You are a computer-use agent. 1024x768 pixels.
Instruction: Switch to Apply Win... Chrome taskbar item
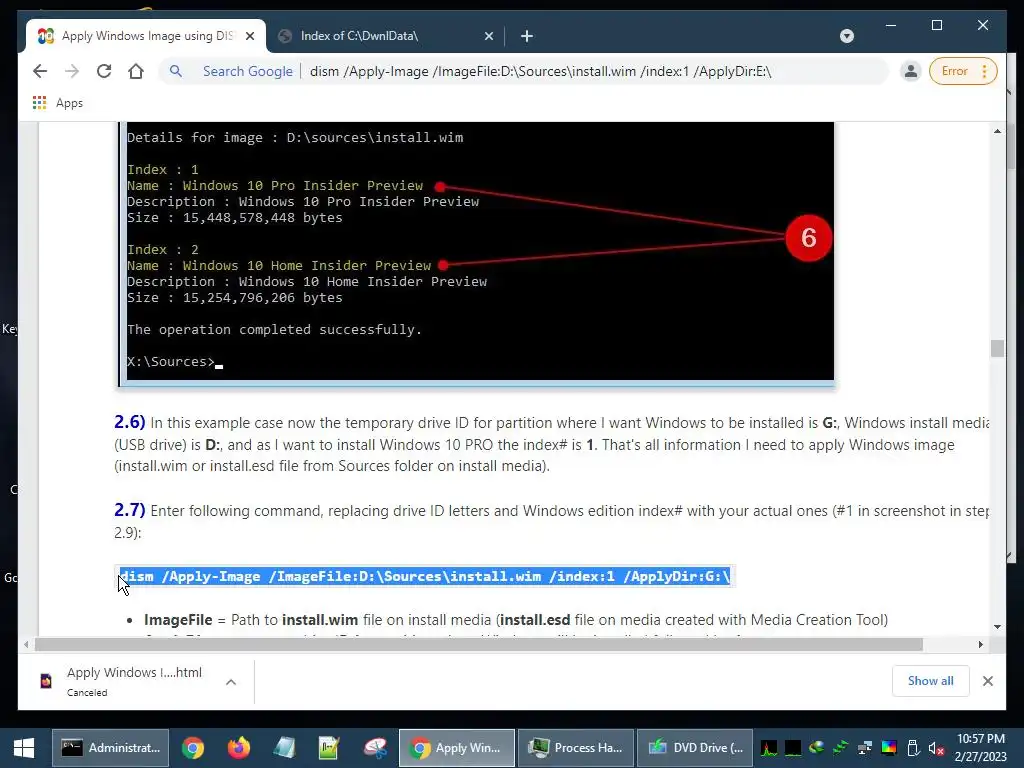tap(456, 748)
